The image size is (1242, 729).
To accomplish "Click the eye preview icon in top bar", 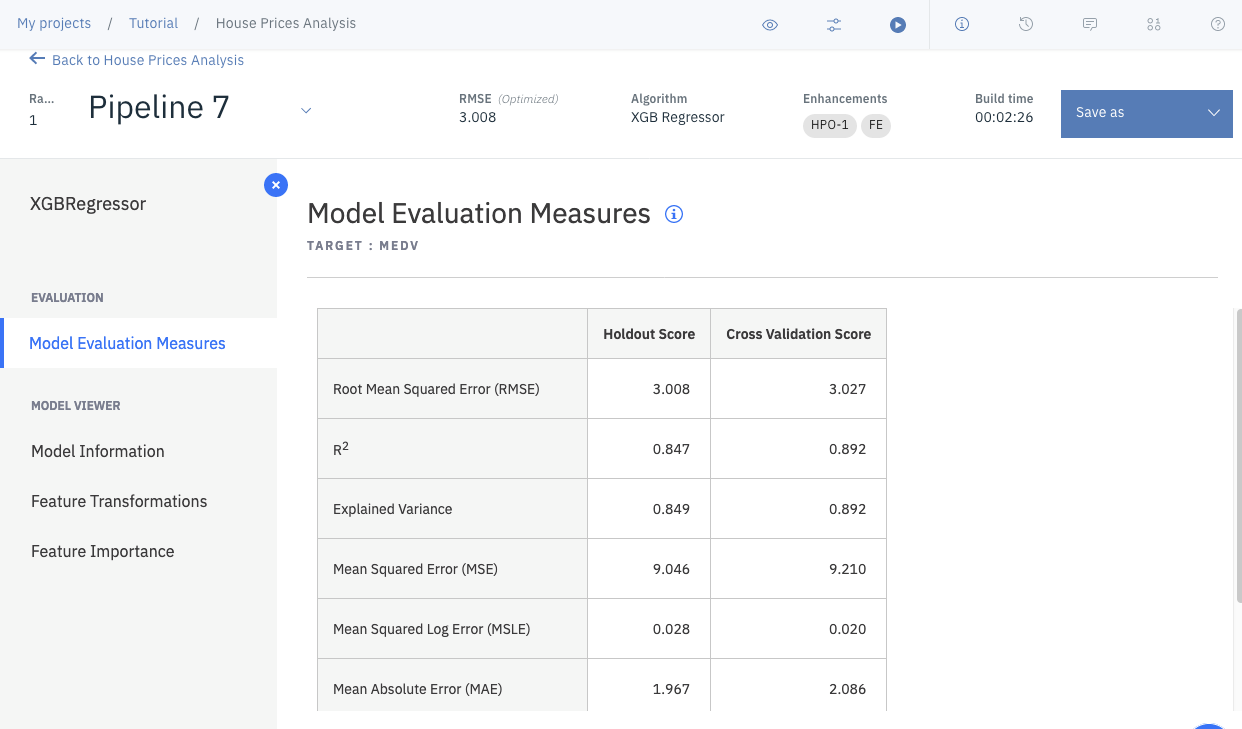I will point(770,25).
